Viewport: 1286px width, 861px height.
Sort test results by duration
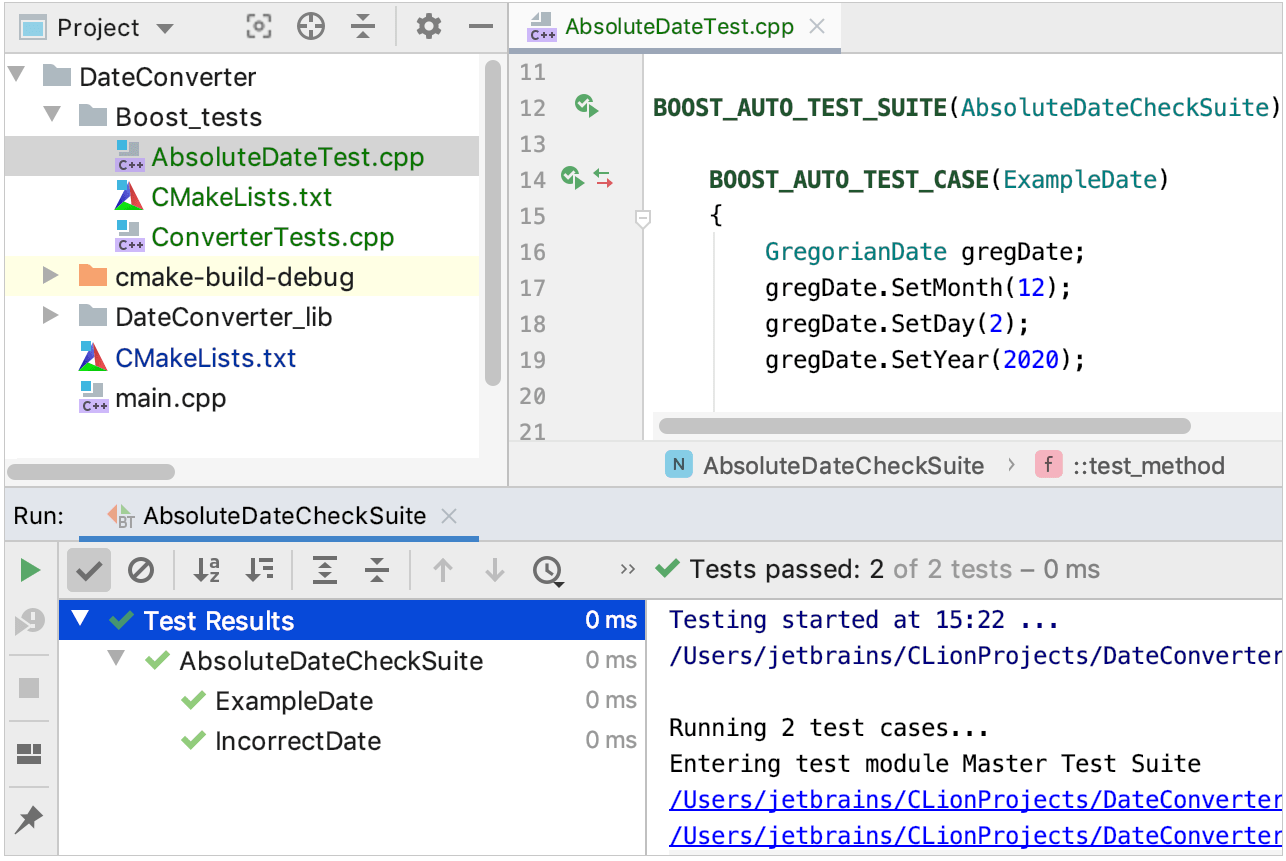259,570
